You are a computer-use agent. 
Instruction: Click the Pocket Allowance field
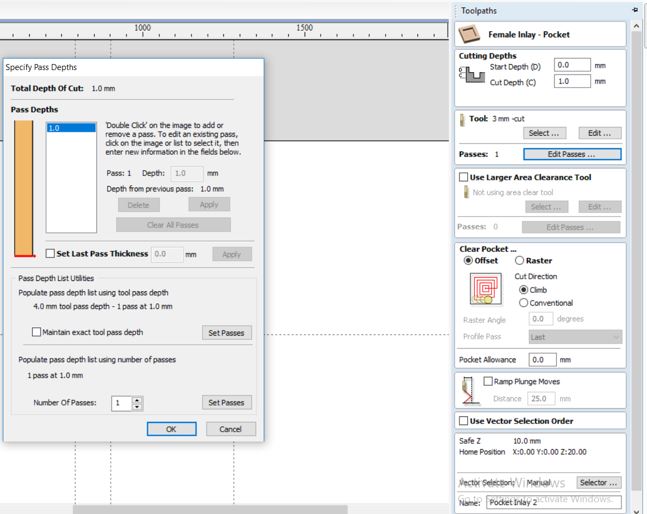pos(543,359)
